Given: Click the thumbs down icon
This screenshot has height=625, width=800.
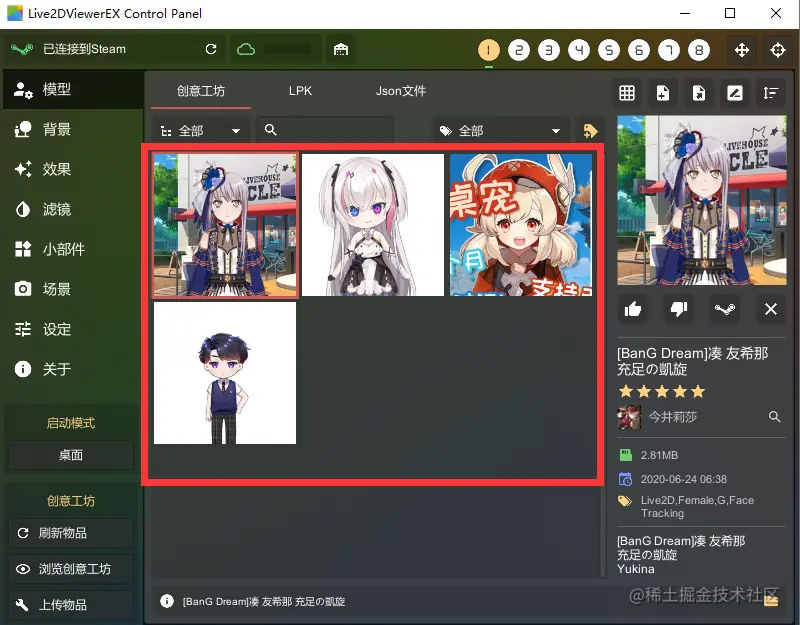Looking at the screenshot, I should click(x=679, y=309).
